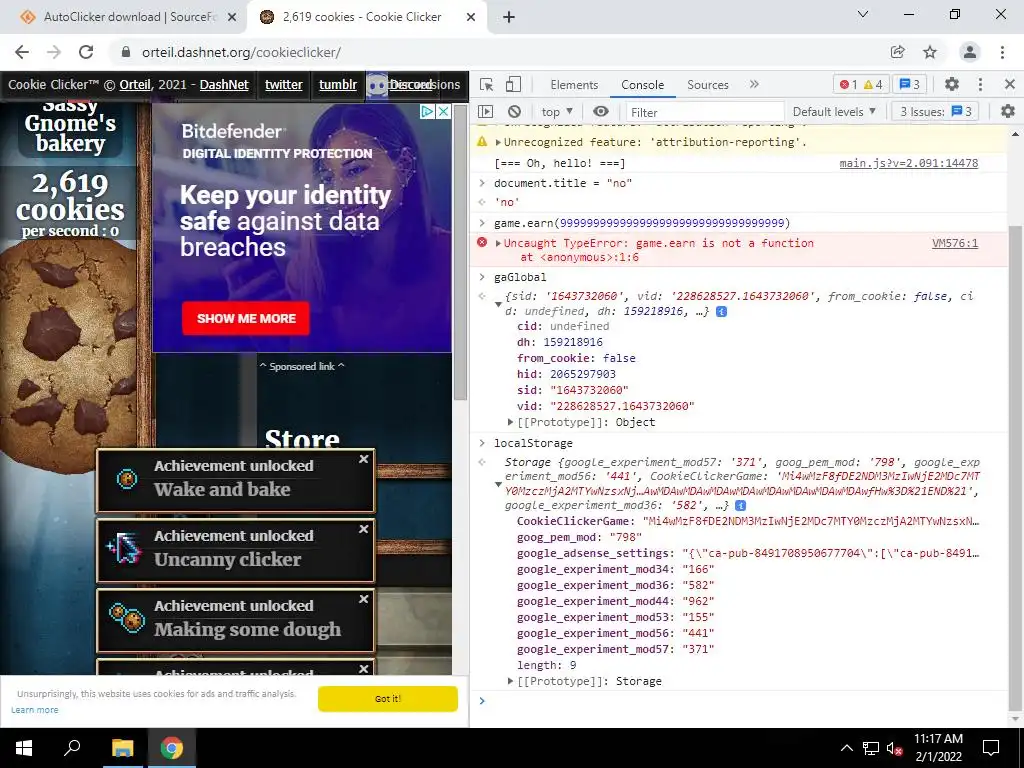The image size is (1024, 768).
Task: Open File Explorer from taskbar
Action: (x=122, y=748)
